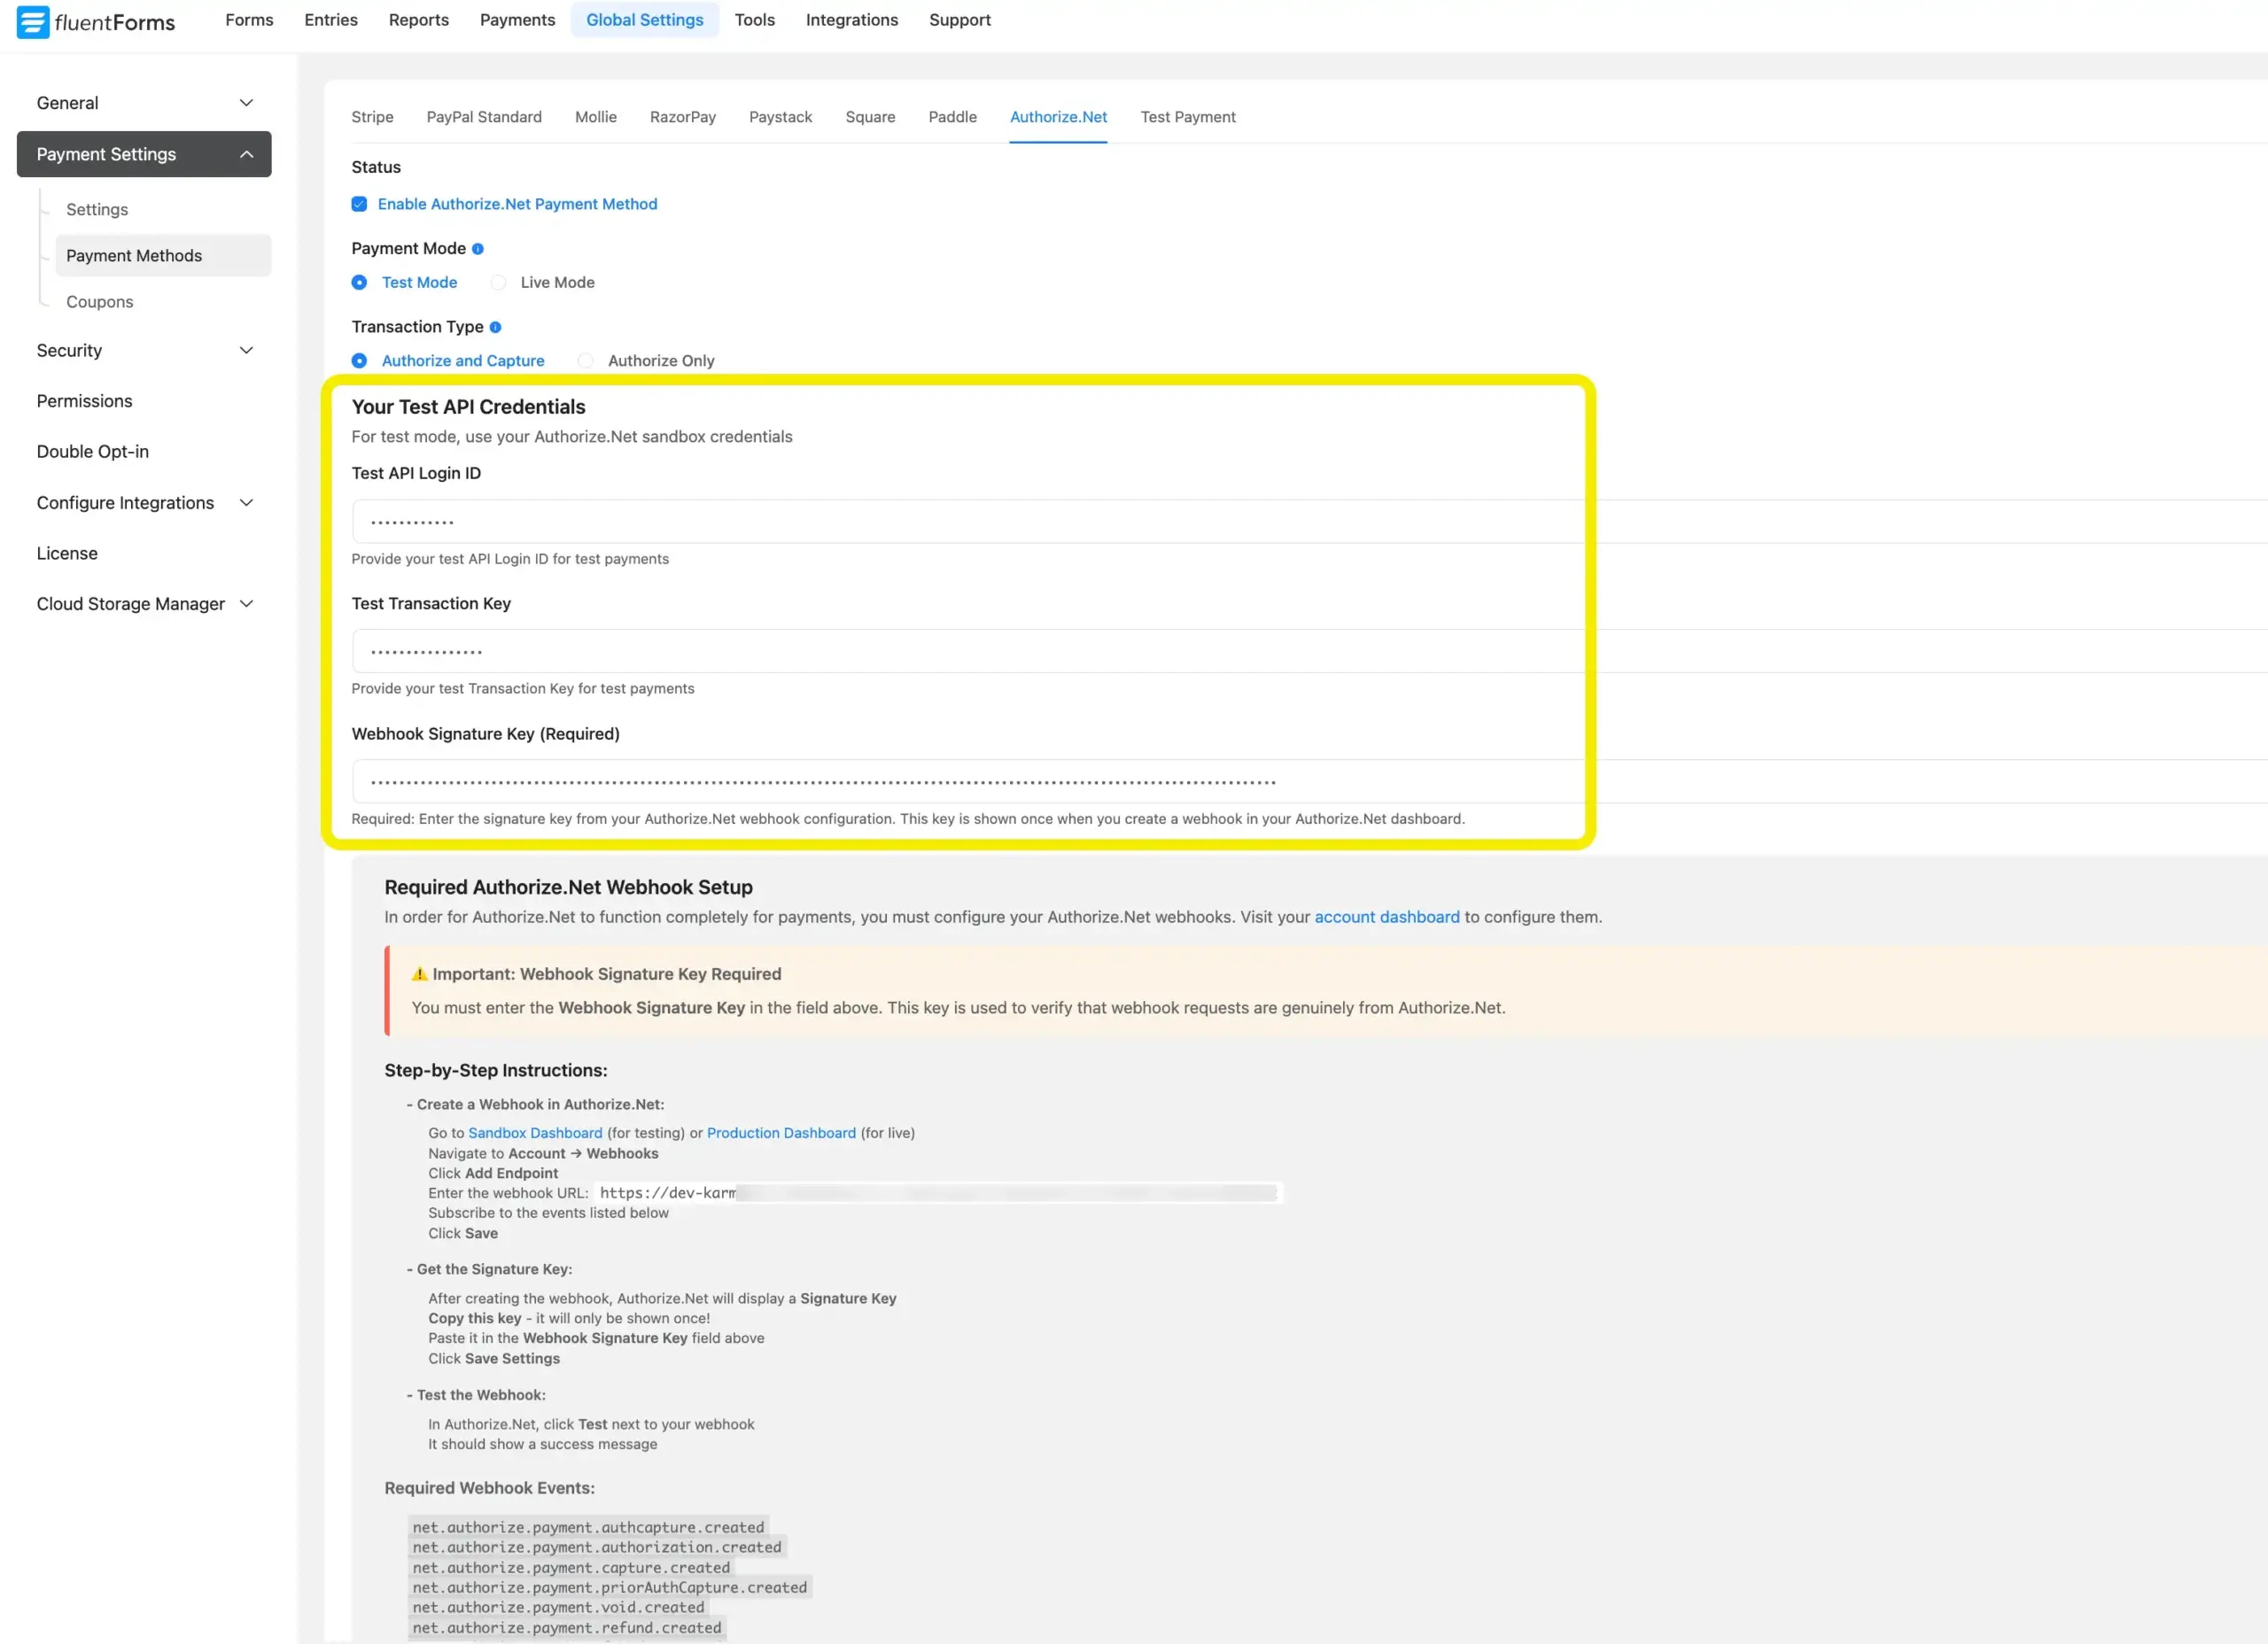Open the Sandbox Dashboard link
Image resolution: width=2268 pixels, height=1644 pixels.
coord(534,1133)
